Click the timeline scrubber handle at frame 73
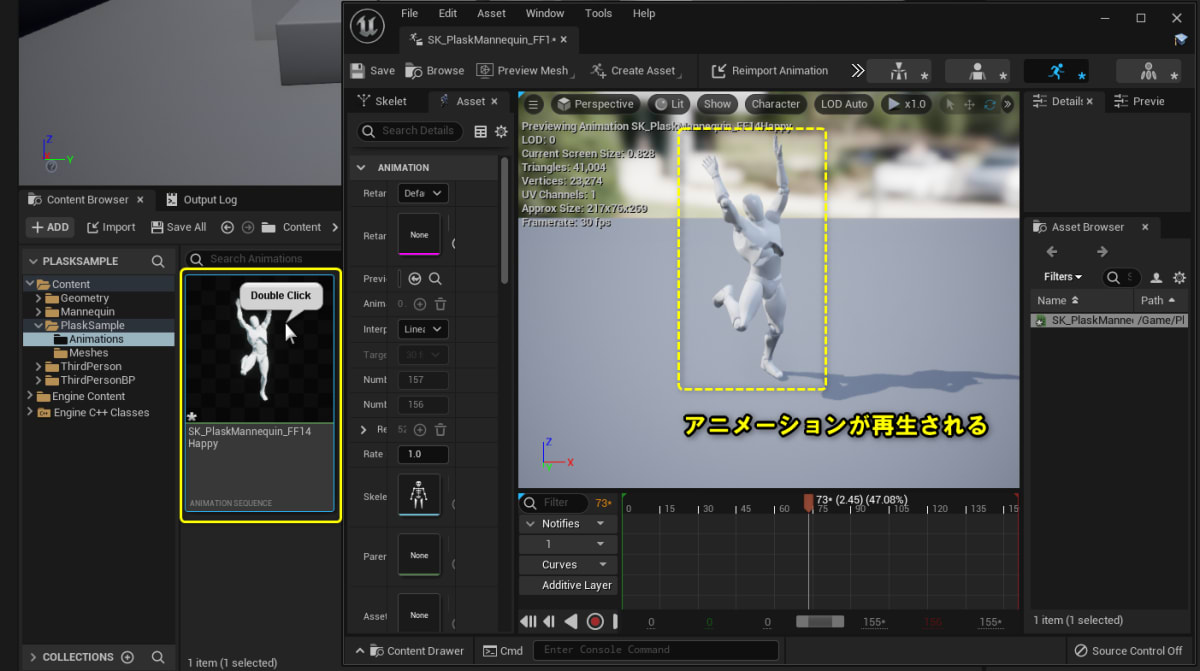Image resolution: width=1200 pixels, height=671 pixels. click(809, 500)
